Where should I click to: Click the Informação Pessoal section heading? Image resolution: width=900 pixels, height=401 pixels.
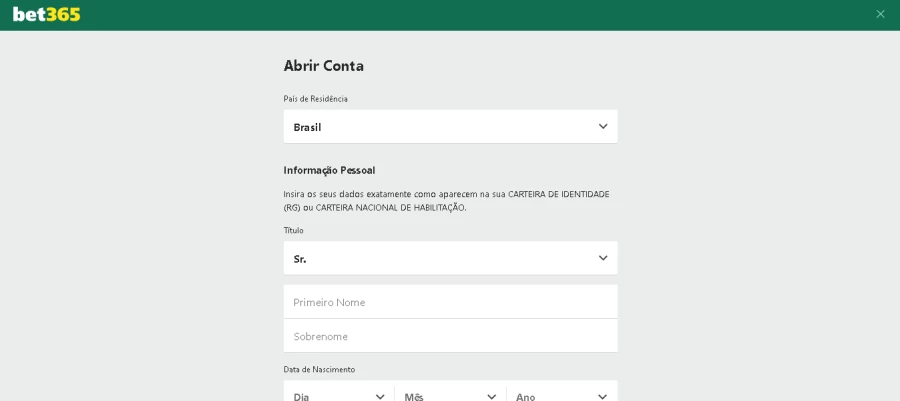(x=329, y=170)
